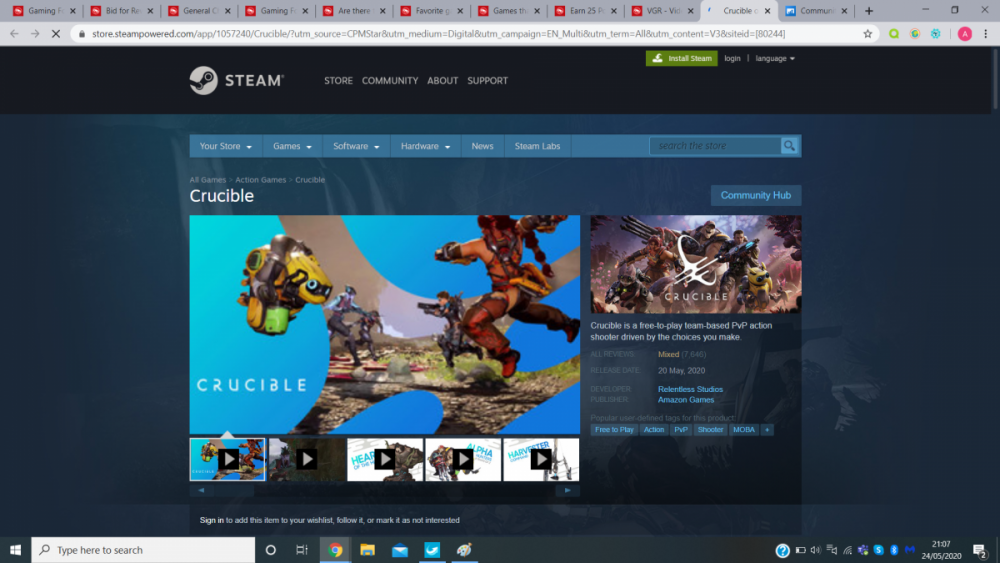The width and height of the screenshot is (1000, 563).
Task: Expand the Games dropdown menu
Action: click(292, 146)
